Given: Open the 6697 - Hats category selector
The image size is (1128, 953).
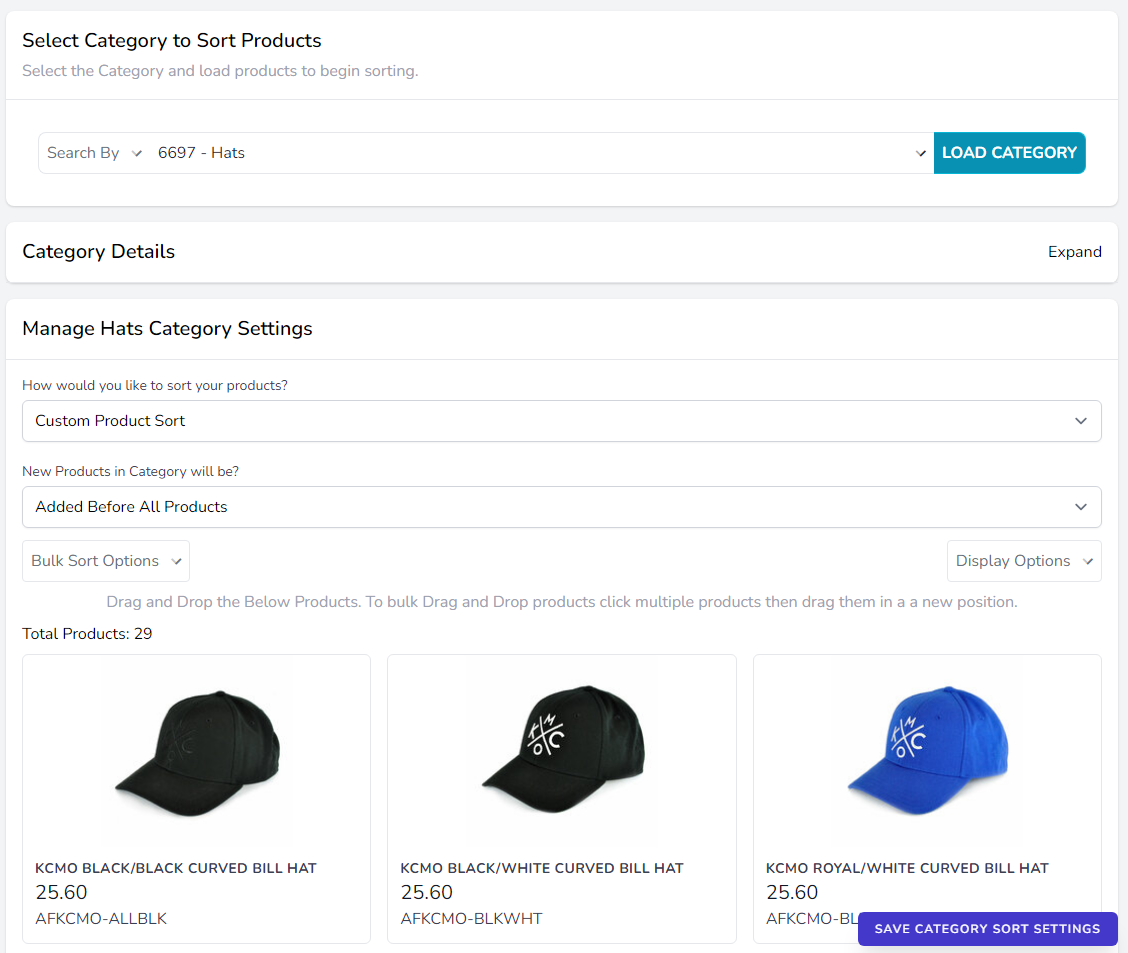Looking at the screenshot, I should [540, 153].
